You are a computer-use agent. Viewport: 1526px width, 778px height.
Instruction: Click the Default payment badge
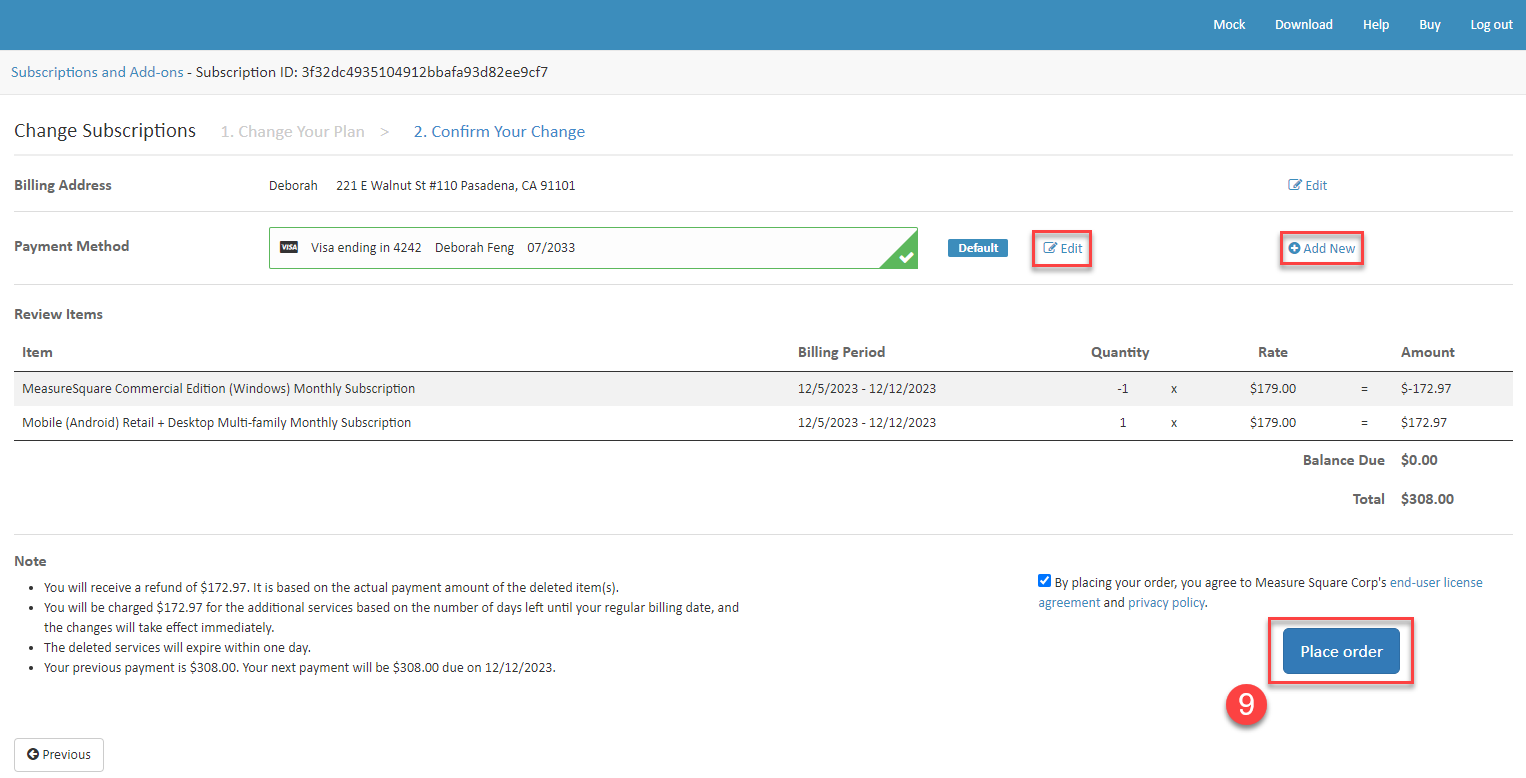[x=978, y=248]
